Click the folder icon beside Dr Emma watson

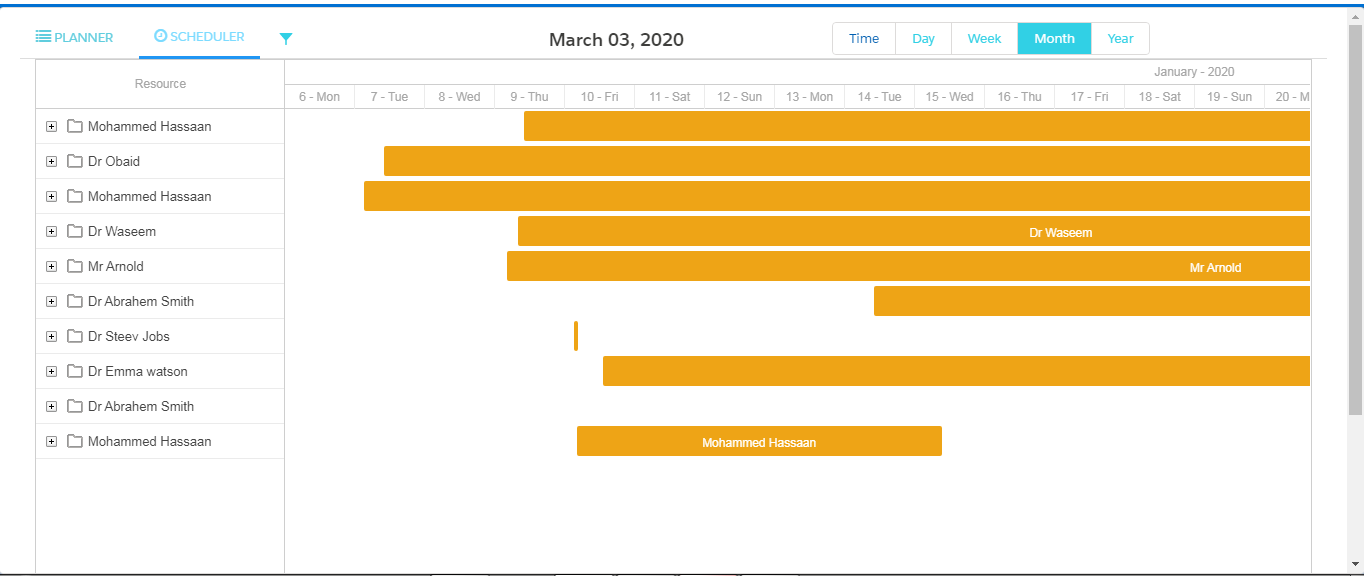coord(75,371)
